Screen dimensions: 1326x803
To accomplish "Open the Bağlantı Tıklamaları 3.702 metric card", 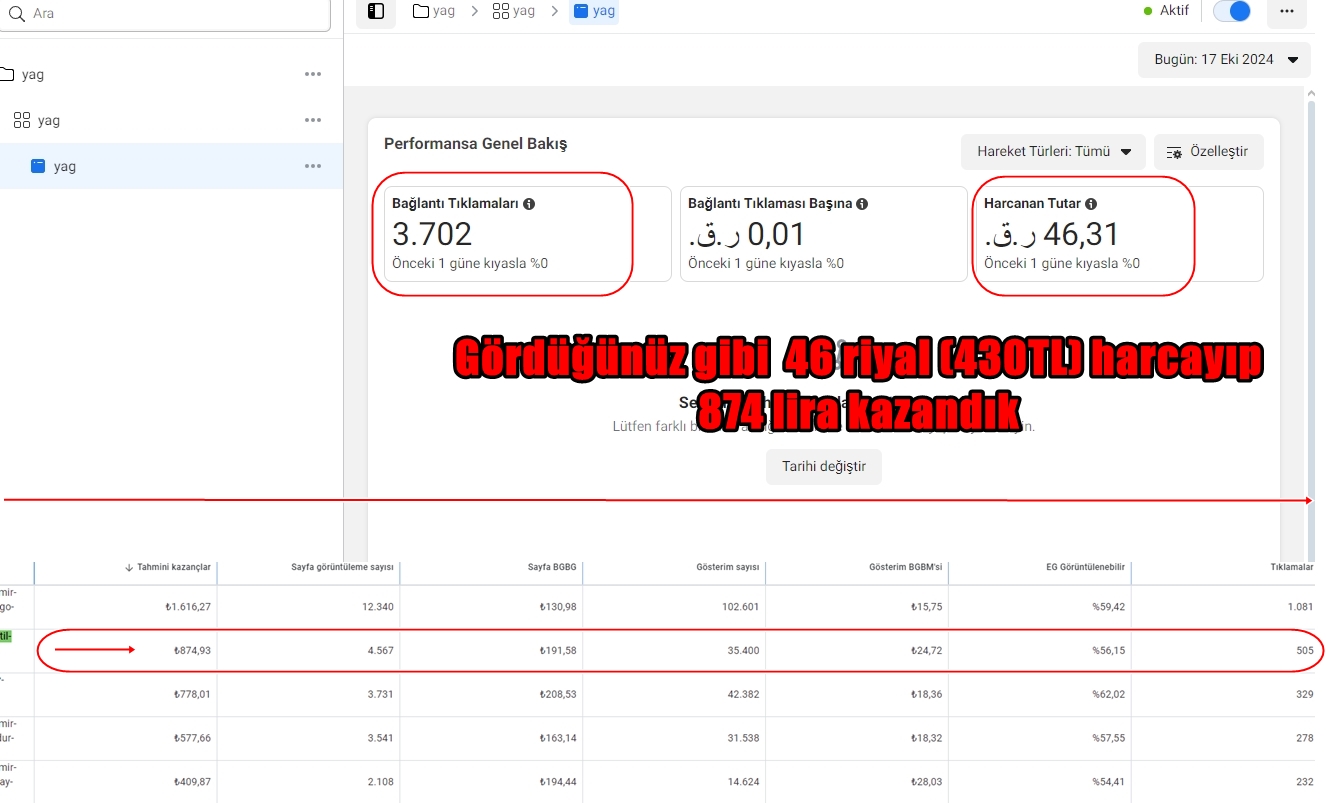I will coord(527,234).
